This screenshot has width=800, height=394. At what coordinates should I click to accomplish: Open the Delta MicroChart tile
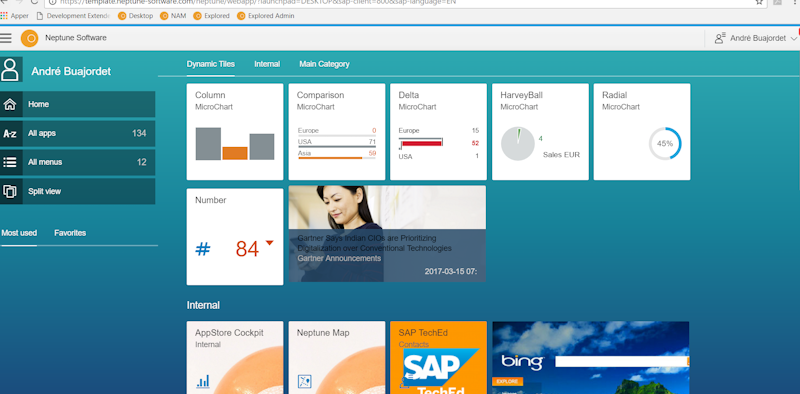tap(438, 132)
